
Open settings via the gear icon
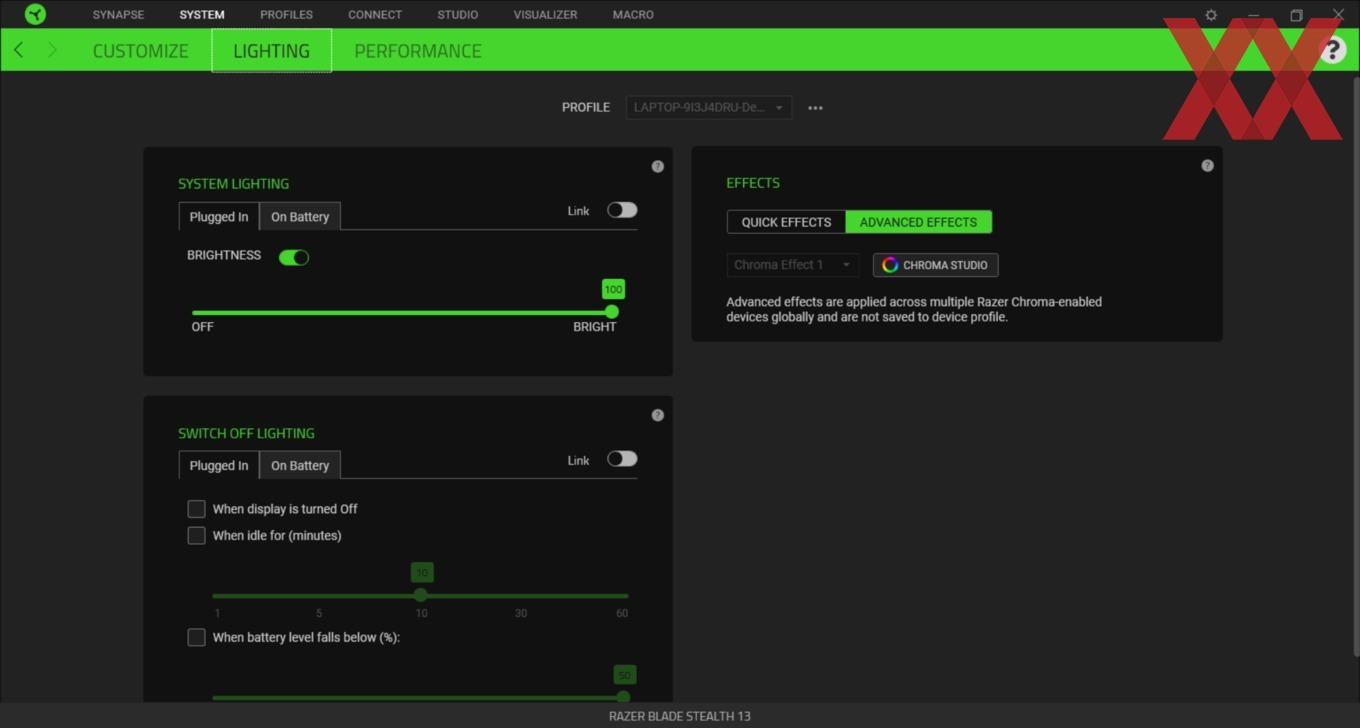tap(1211, 15)
